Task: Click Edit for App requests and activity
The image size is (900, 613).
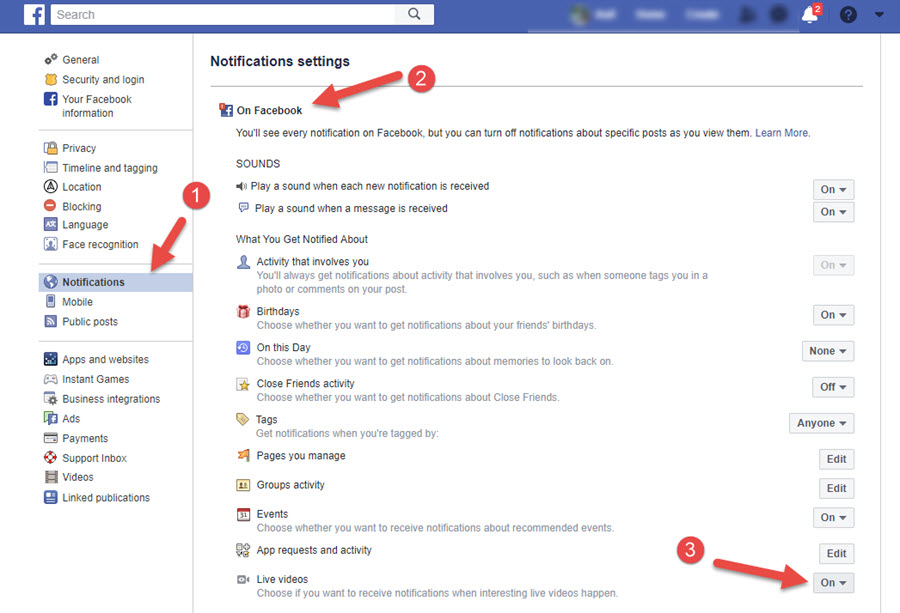Action: click(x=836, y=554)
